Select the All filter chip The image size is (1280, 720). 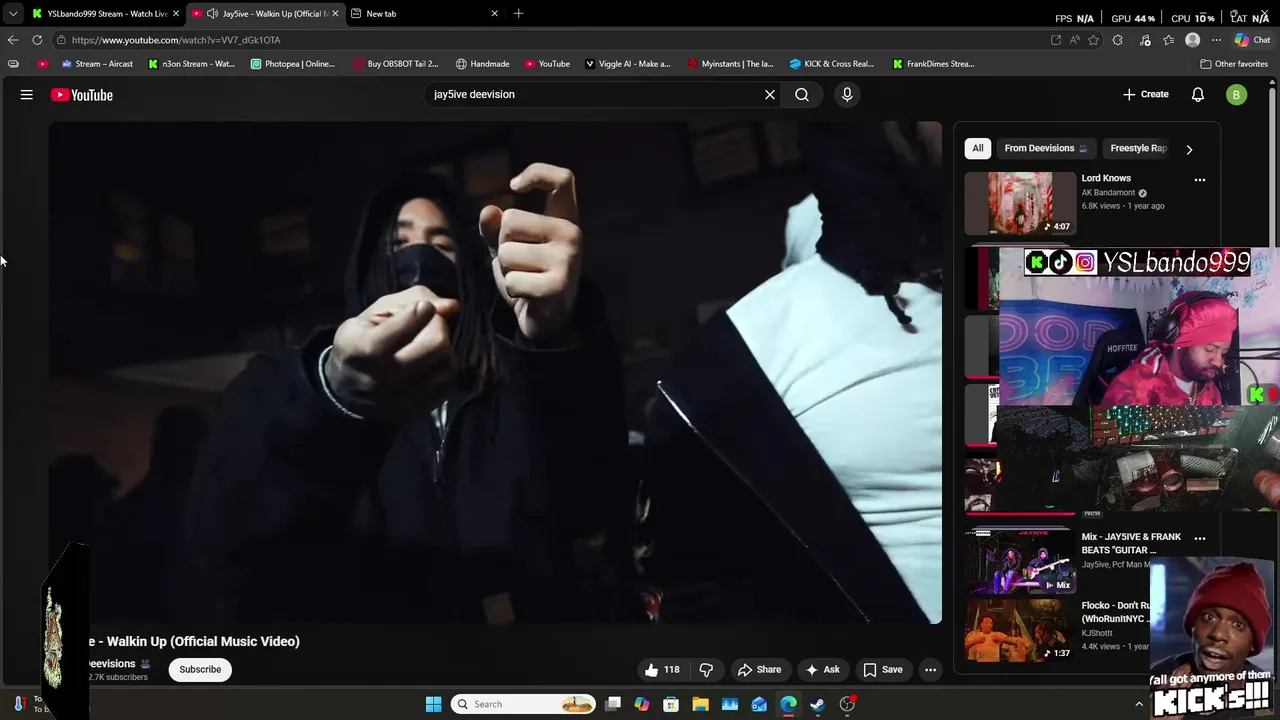[x=978, y=148]
